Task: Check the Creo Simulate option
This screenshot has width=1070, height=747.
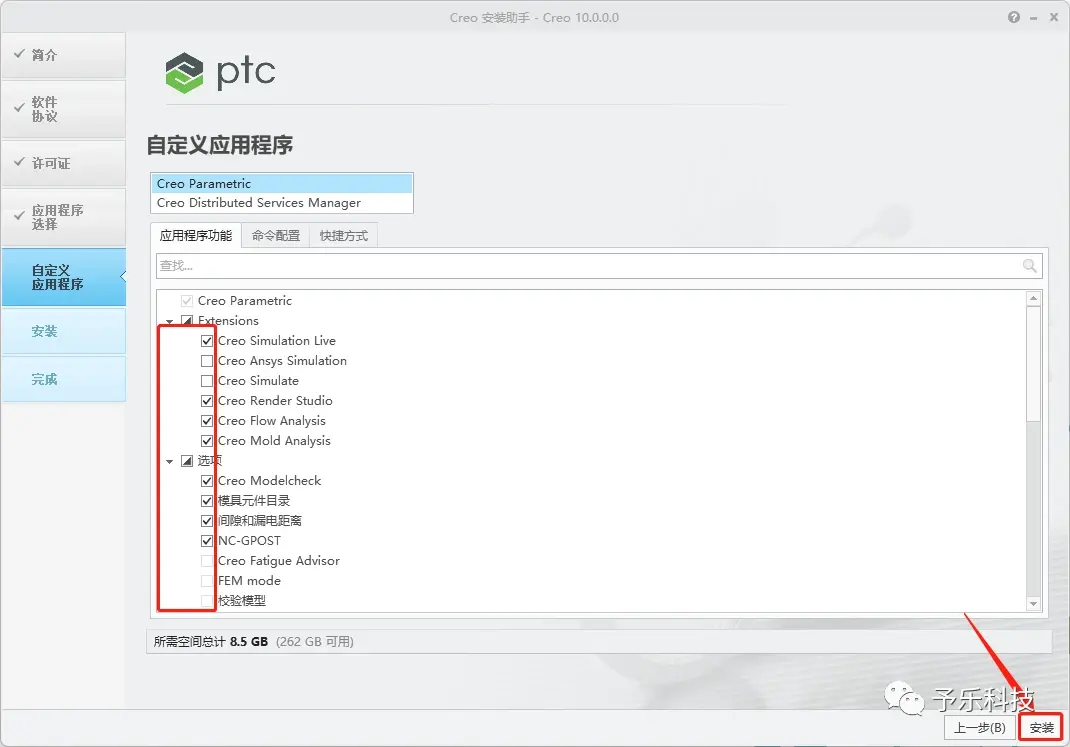Action: [207, 381]
